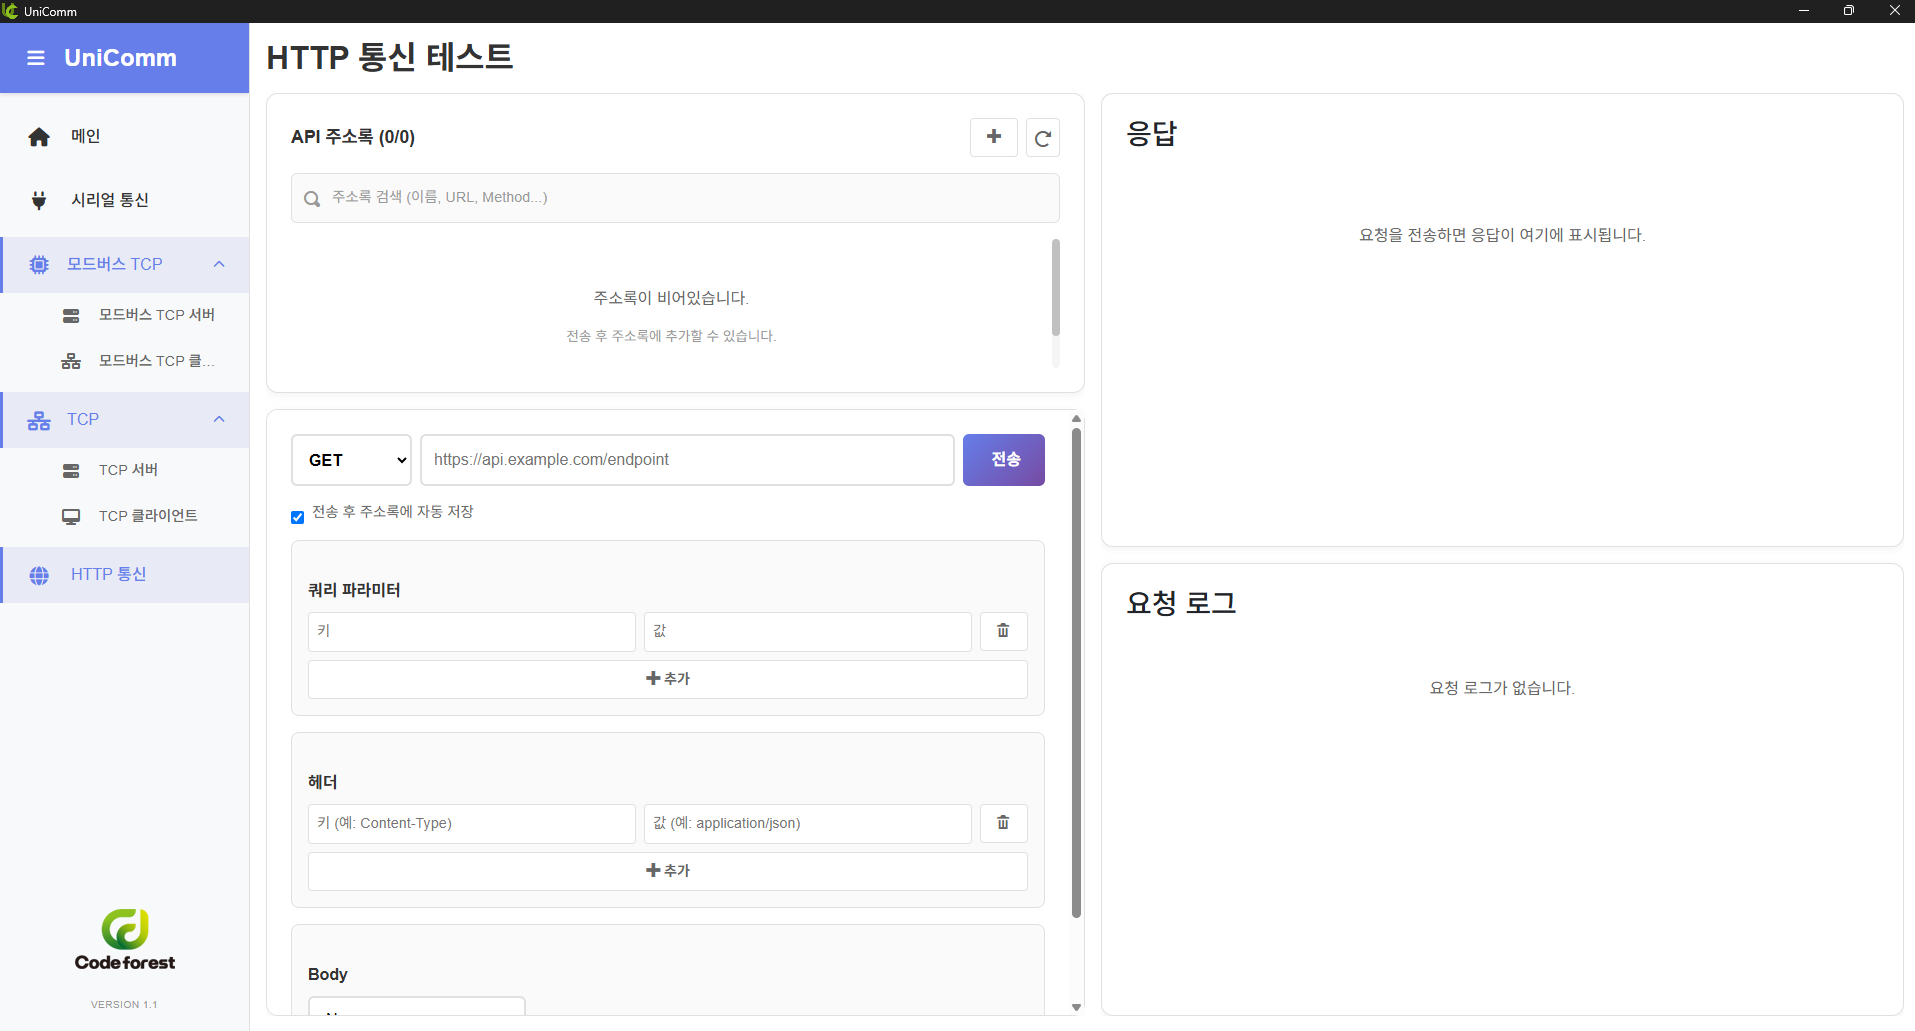
Task: Focus the 쿼리 파라미터 키 field
Action: click(472, 631)
